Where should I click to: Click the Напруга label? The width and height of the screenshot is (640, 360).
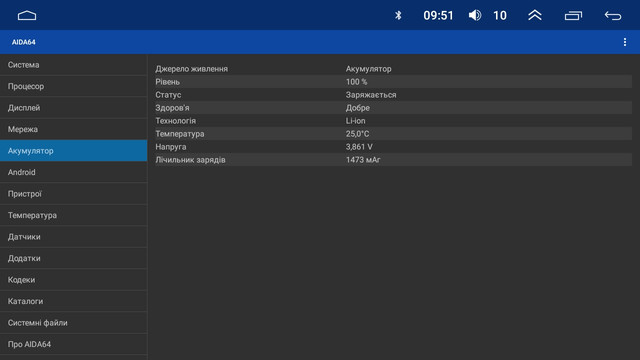pyautogui.click(x=171, y=147)
